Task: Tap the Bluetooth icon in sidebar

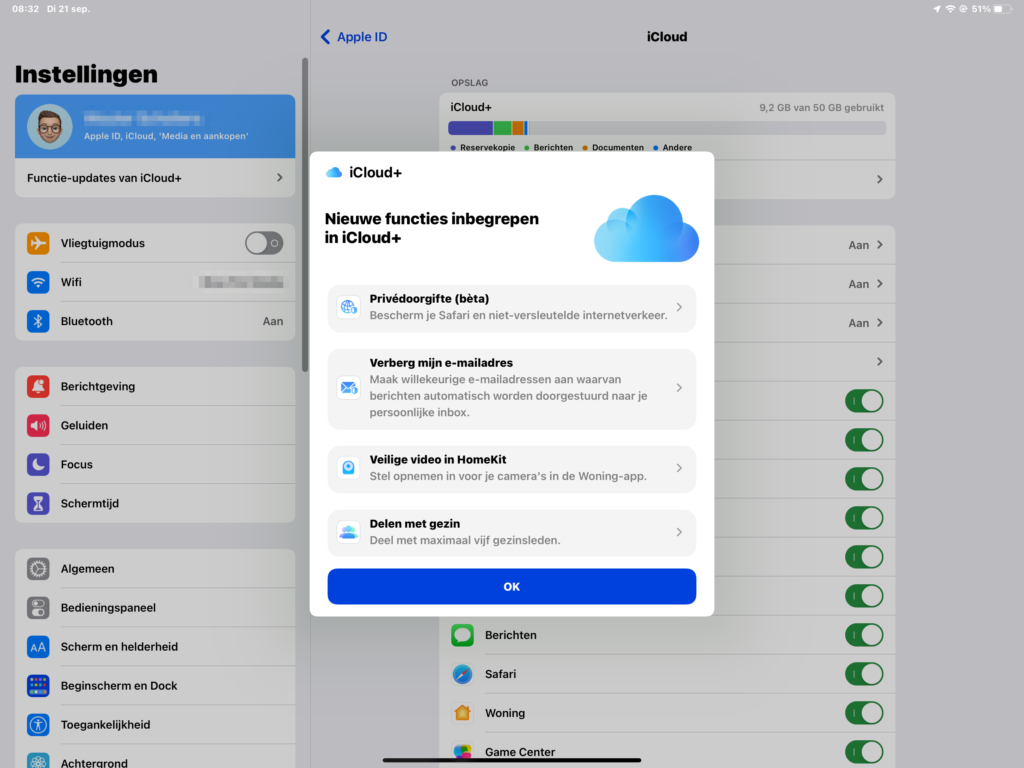Action: (x=38, y=321)
